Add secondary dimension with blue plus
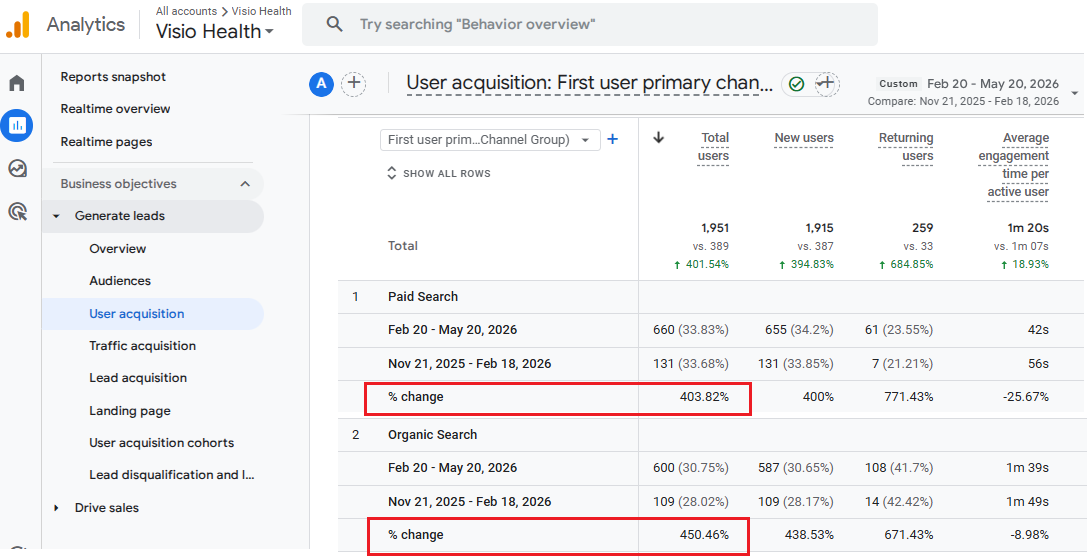 pyautogui.click(x=613, y=139)
